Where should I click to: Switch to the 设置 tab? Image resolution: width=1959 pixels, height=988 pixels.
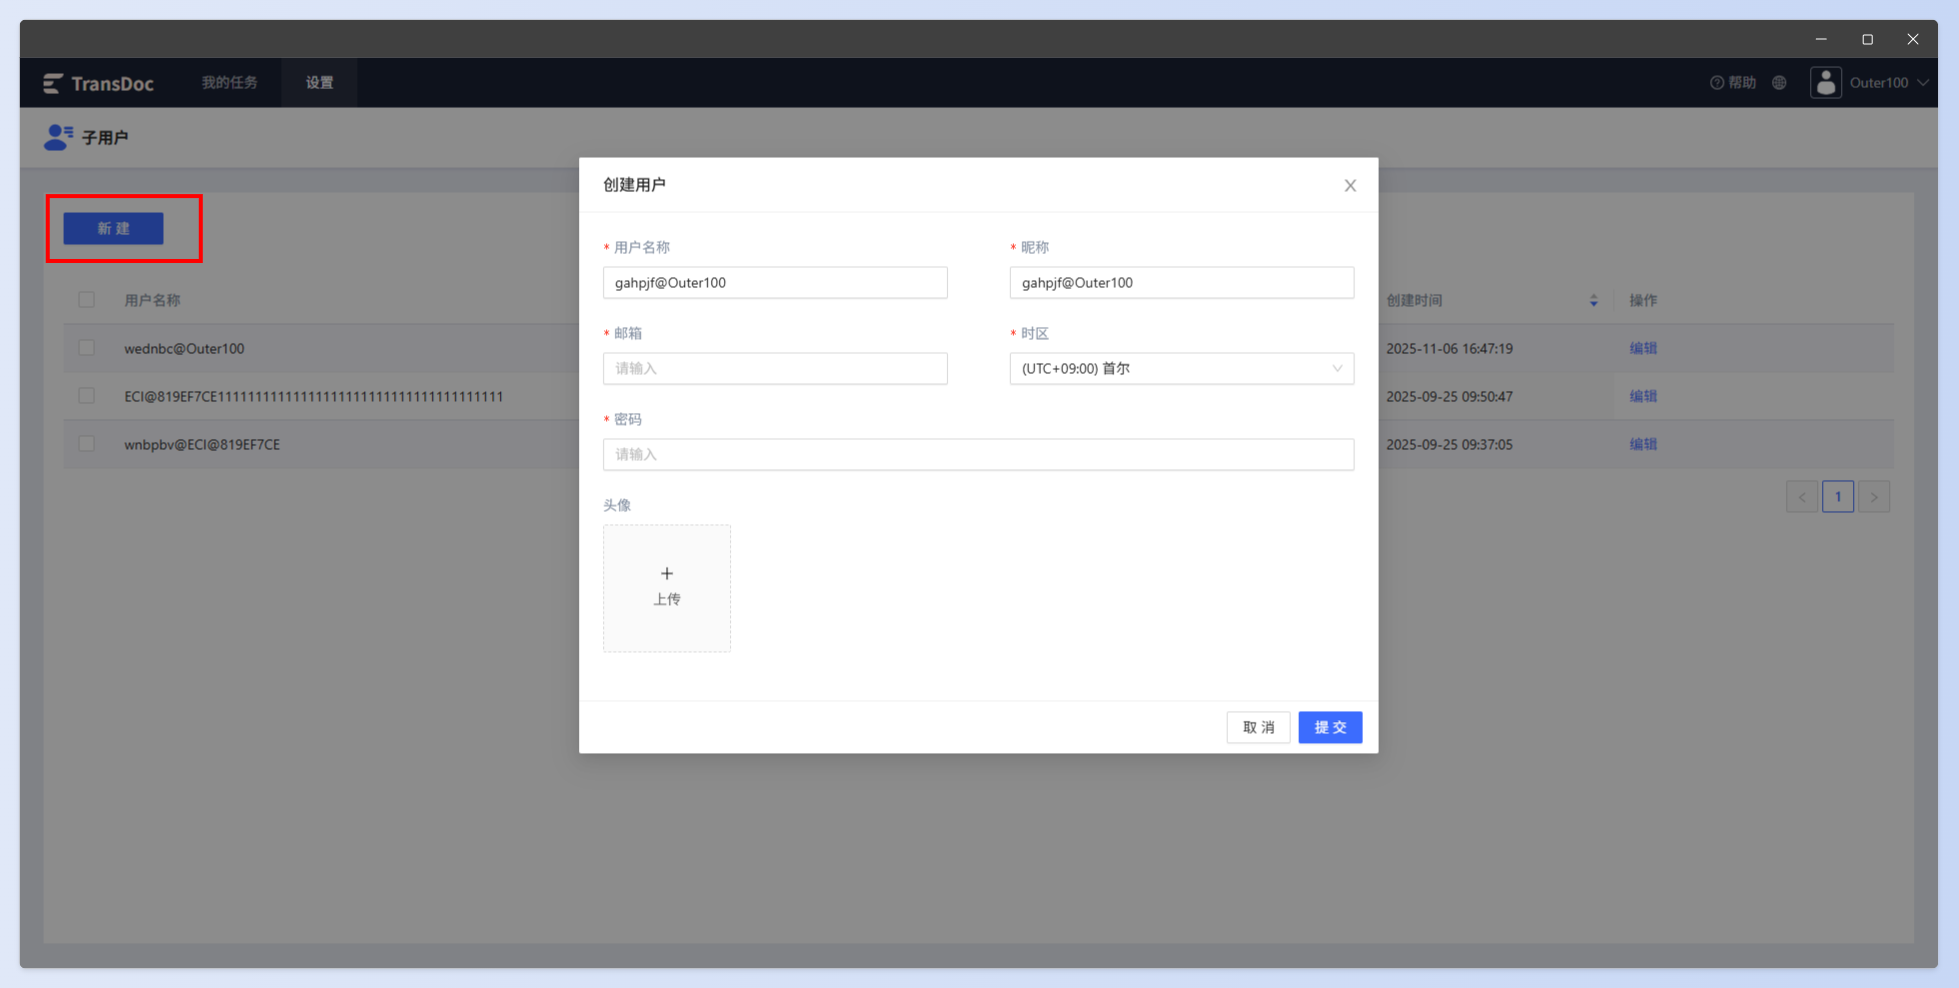pos(320,83)
